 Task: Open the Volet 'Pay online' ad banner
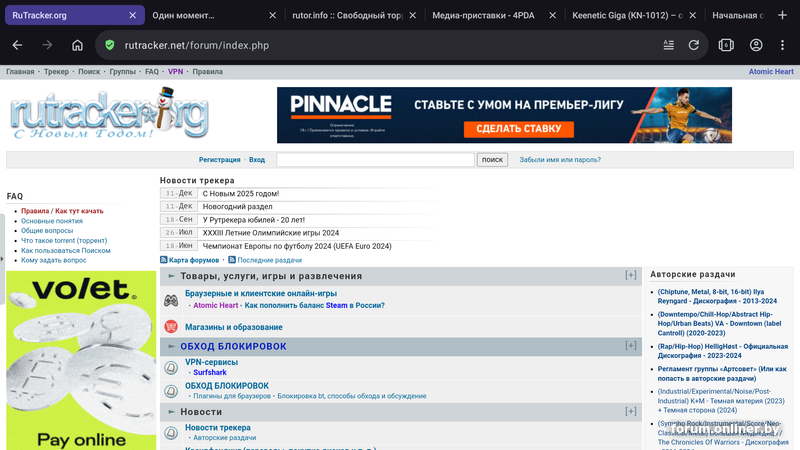coord(81,360)
